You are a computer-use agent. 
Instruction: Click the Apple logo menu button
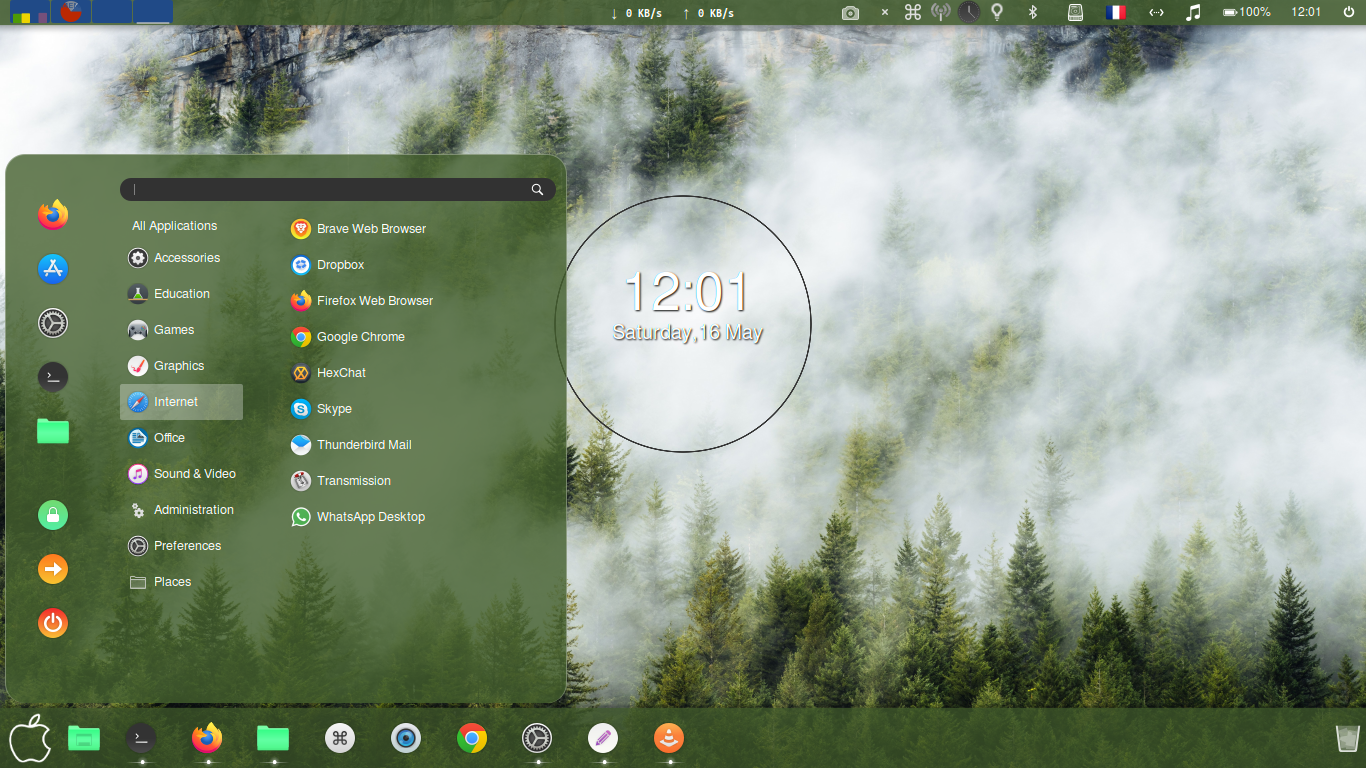pos(30,739)
